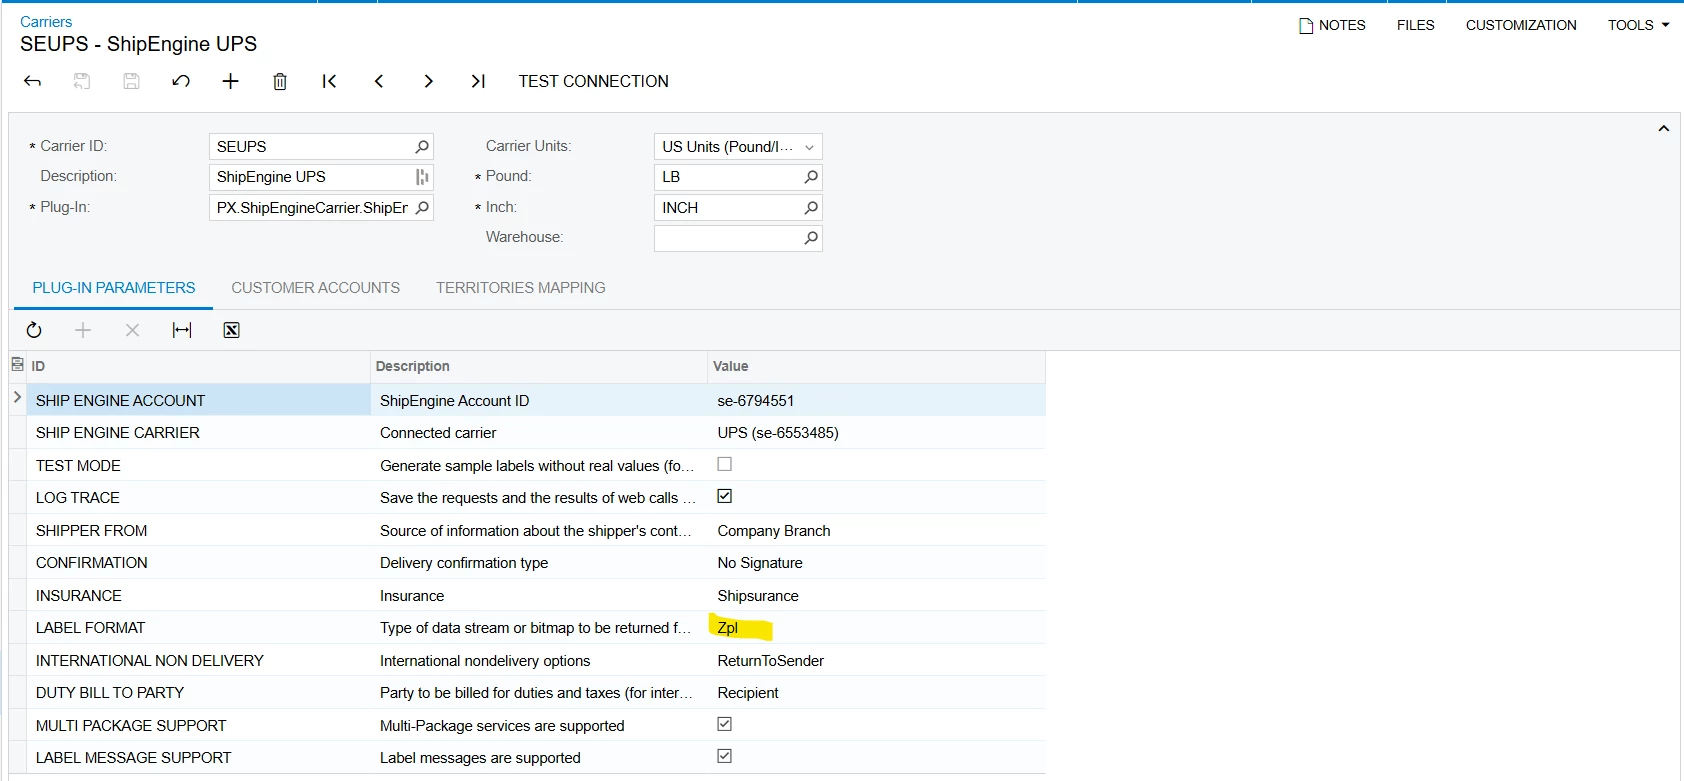Click the Shipsurance insurance value
The width and height of the screenshot is (1684, 781).
coord(758,596)
